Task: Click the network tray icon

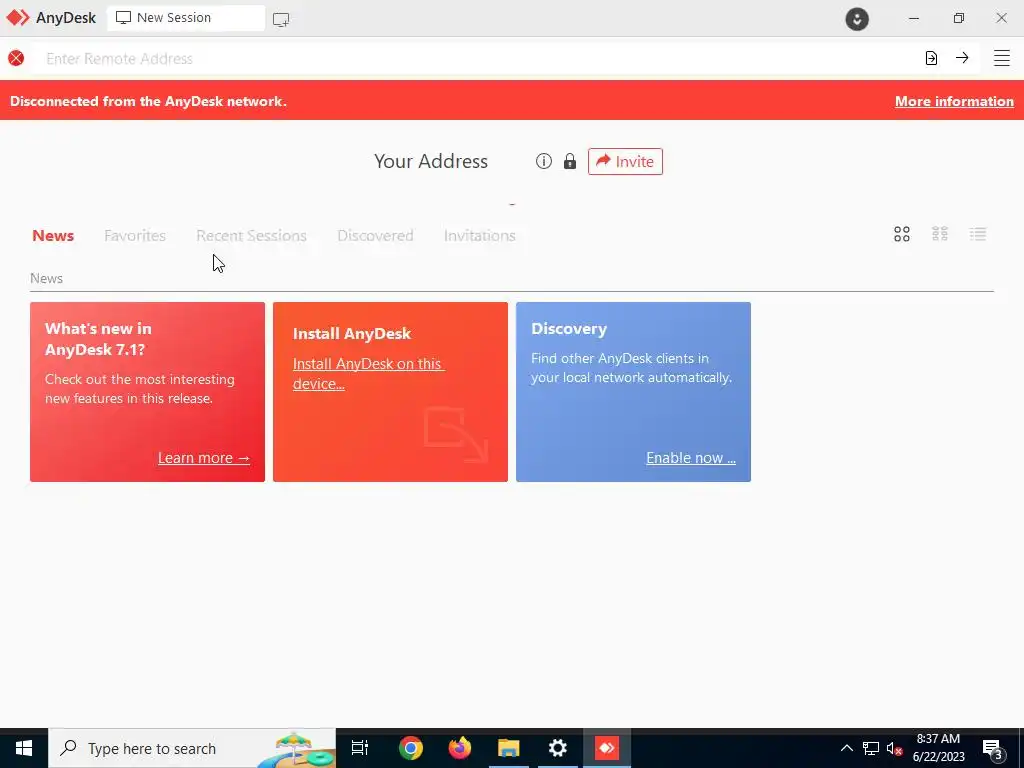Action: click(x=871, y=748)
